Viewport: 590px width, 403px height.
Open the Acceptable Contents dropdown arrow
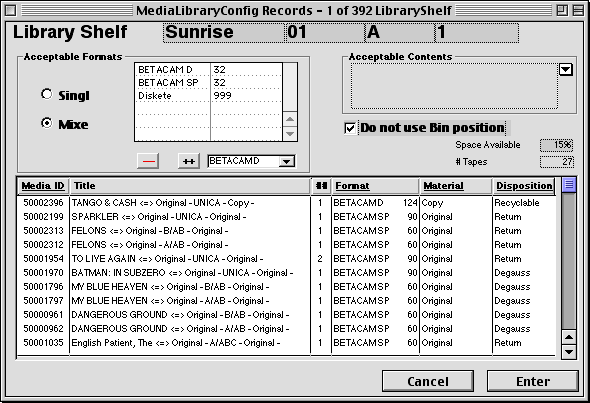(x=566, y=70)
